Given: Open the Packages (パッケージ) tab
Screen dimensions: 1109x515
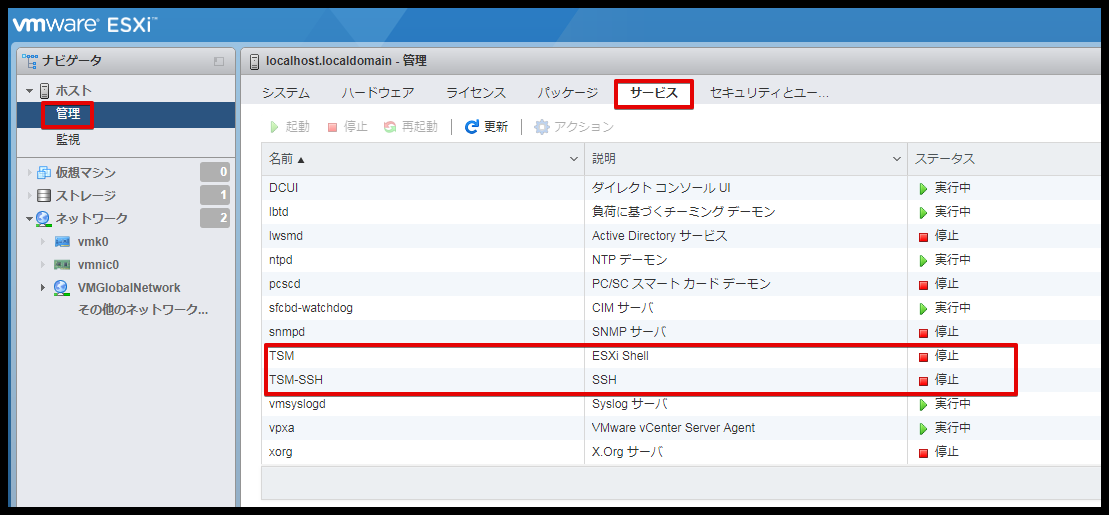Looking at the screenshot, I should pos(567,93).
